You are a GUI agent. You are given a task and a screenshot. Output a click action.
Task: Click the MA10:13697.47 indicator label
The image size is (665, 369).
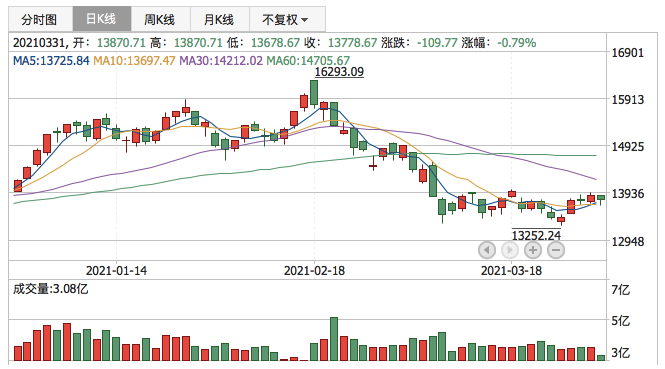tap(134, 61)
